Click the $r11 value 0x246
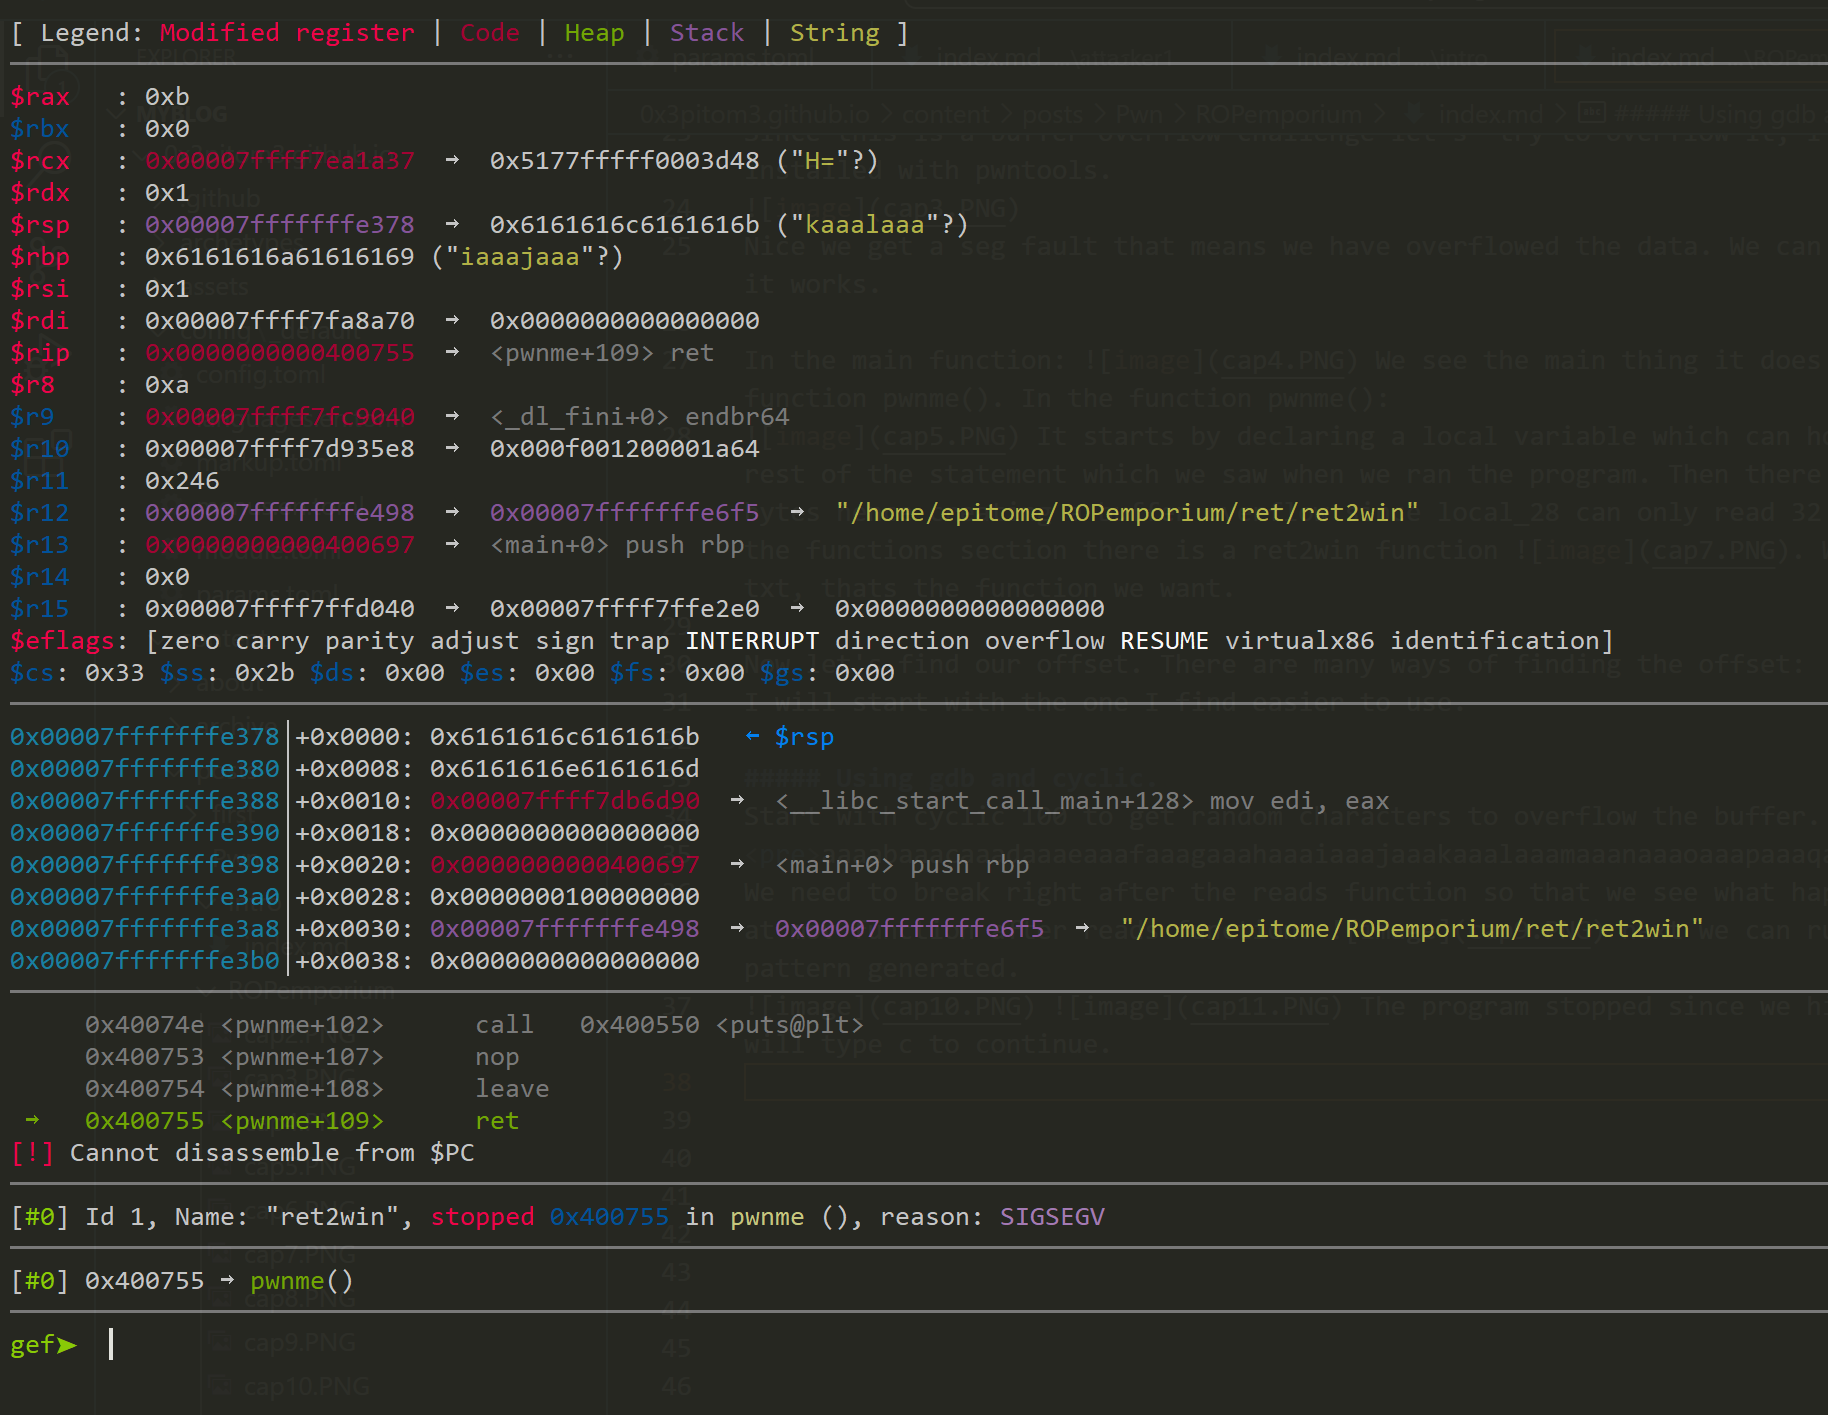The height and width of the screenshot is (1415, 1828). click(x=182, y=481)
